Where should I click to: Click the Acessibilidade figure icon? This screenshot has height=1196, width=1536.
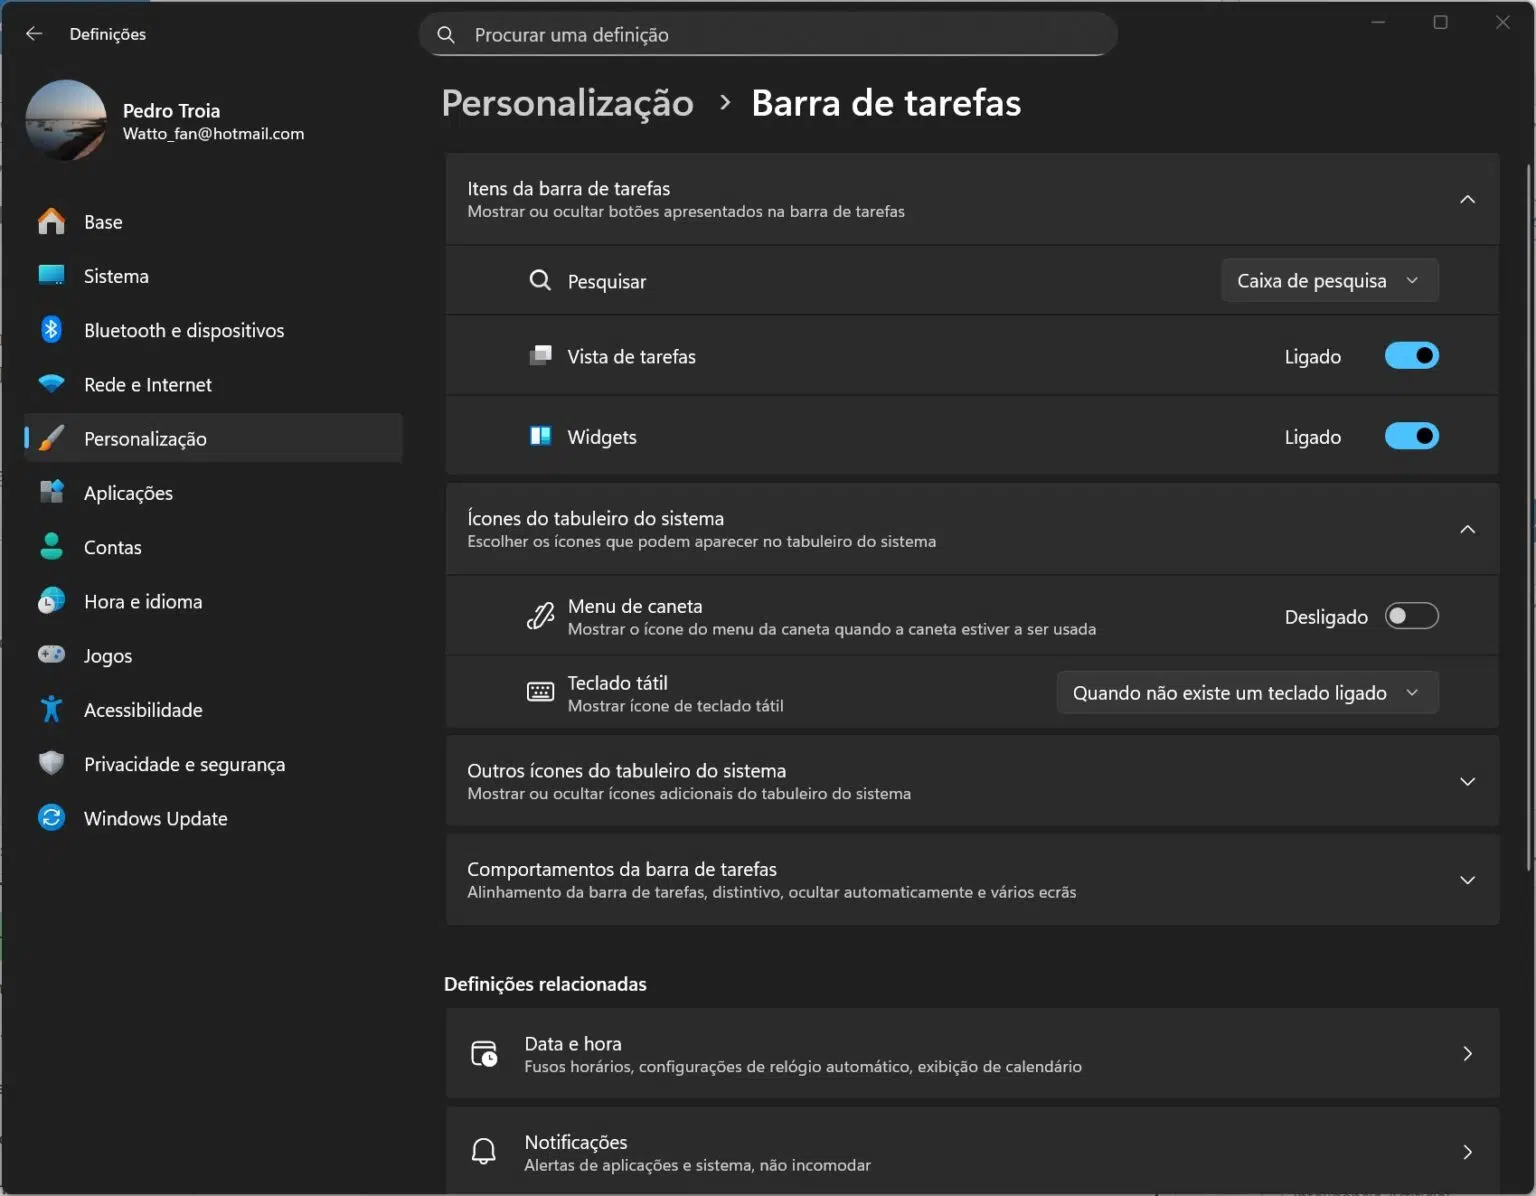click(51, 710)
